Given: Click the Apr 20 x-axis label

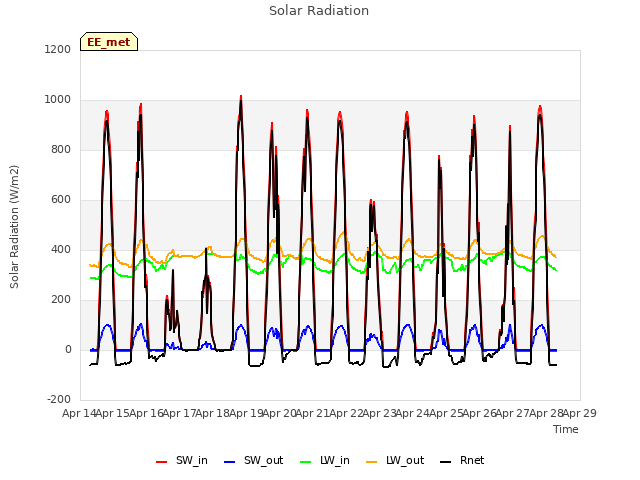Looking at the screenshot, I should [x=279, y=413].
